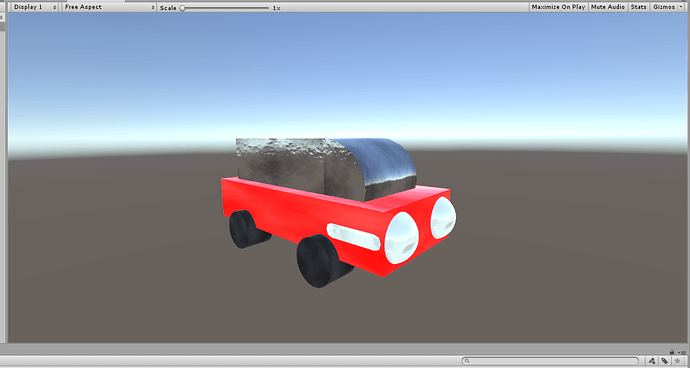The width and height of the screenshot is (690, 368).
Task: Click the project search field
Action: [x=550, y=361]
